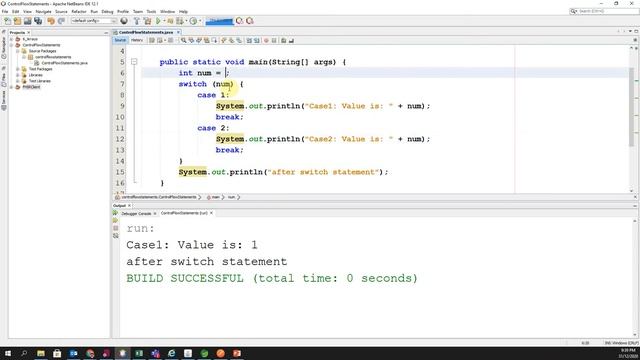This screenshot has width=640, height=360.
Task: Select the ControlFlowStatements (run) output tab
Action: pos(184,213)
